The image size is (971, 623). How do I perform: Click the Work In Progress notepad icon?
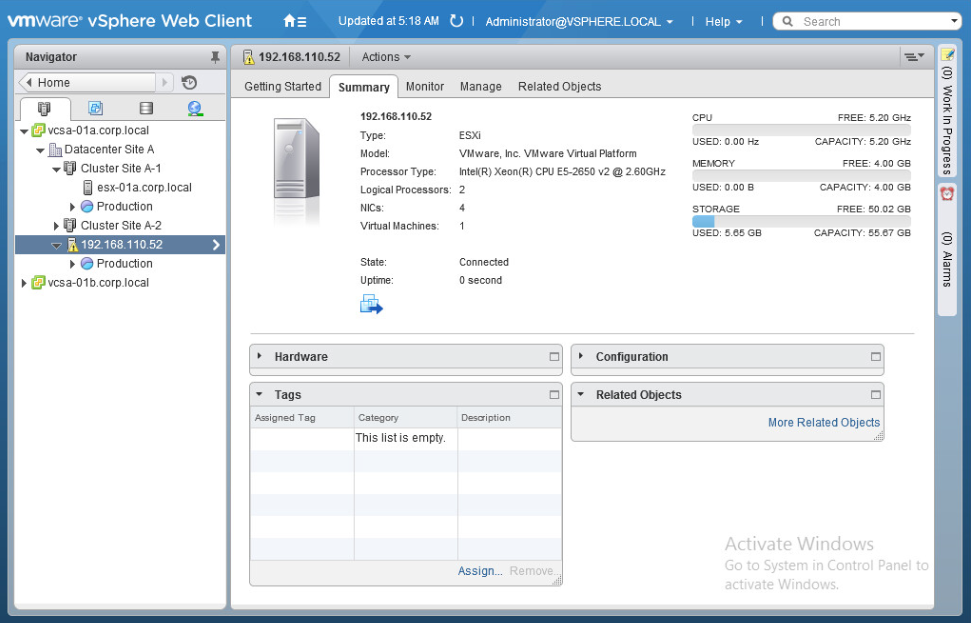(947, 54)
